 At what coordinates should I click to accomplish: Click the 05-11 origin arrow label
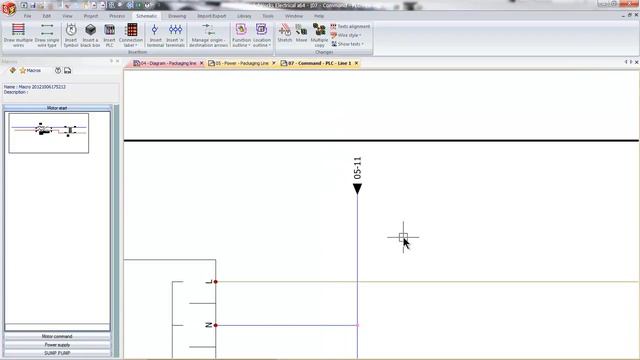[x=358, y=168]
